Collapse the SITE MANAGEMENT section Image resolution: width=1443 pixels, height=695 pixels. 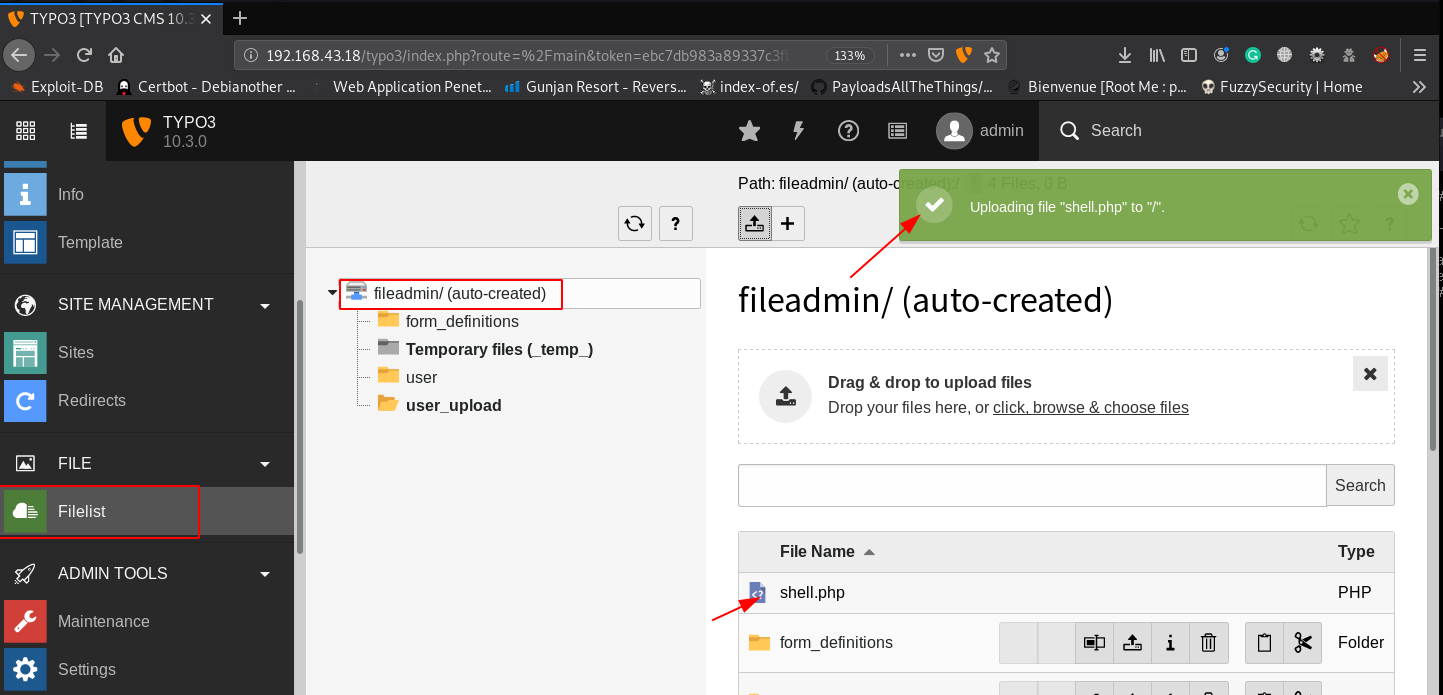265,305
